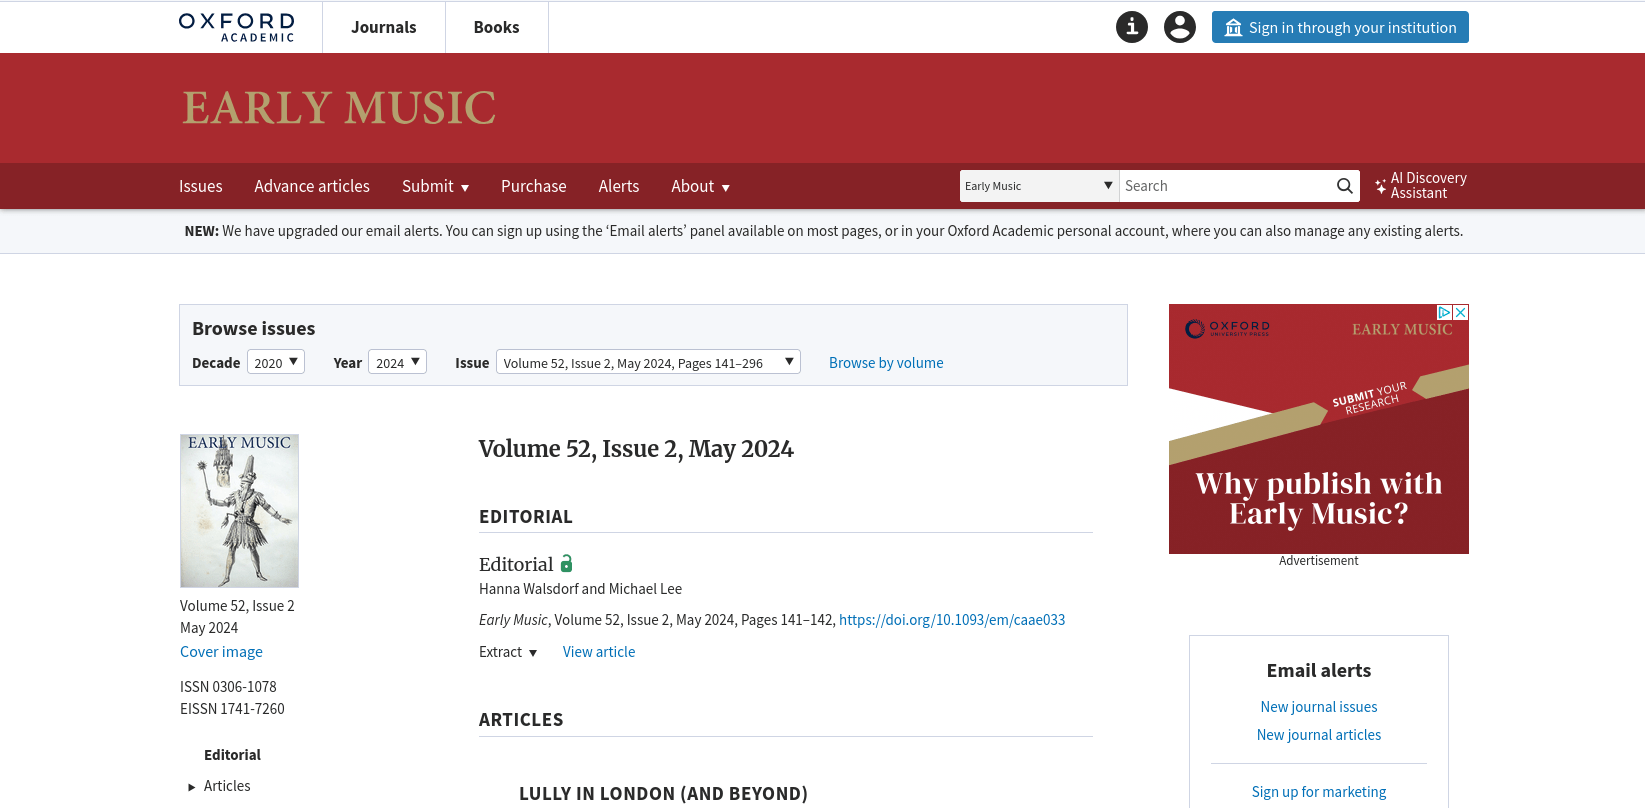
Task: Open the Cover image link
Action: pyautogui.click(x=221, y=652)
